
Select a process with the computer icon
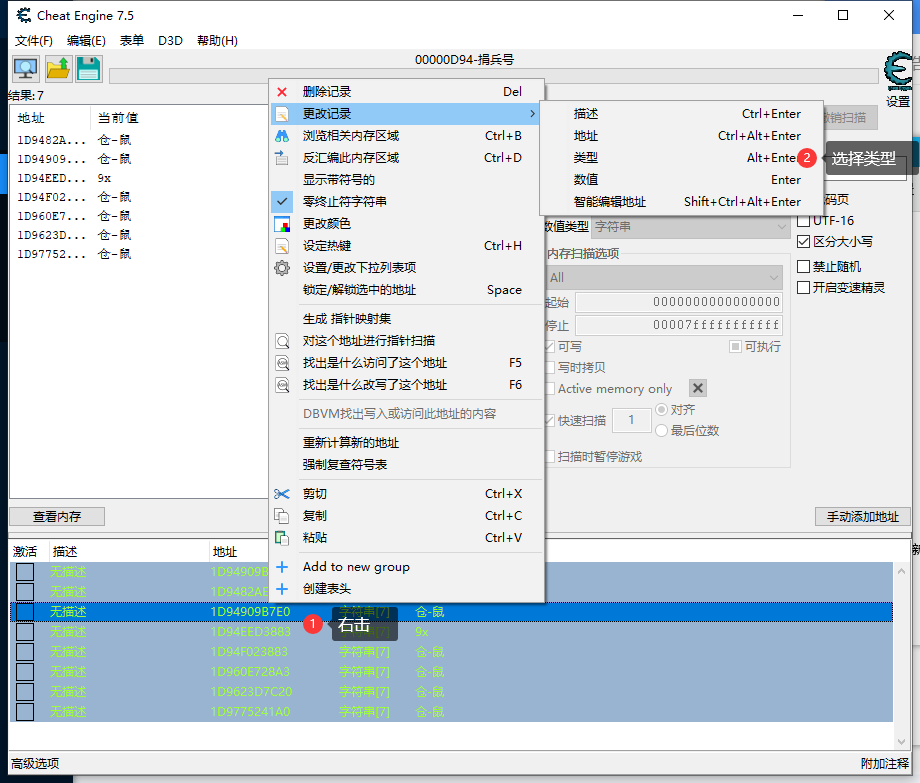coord(24,68)
